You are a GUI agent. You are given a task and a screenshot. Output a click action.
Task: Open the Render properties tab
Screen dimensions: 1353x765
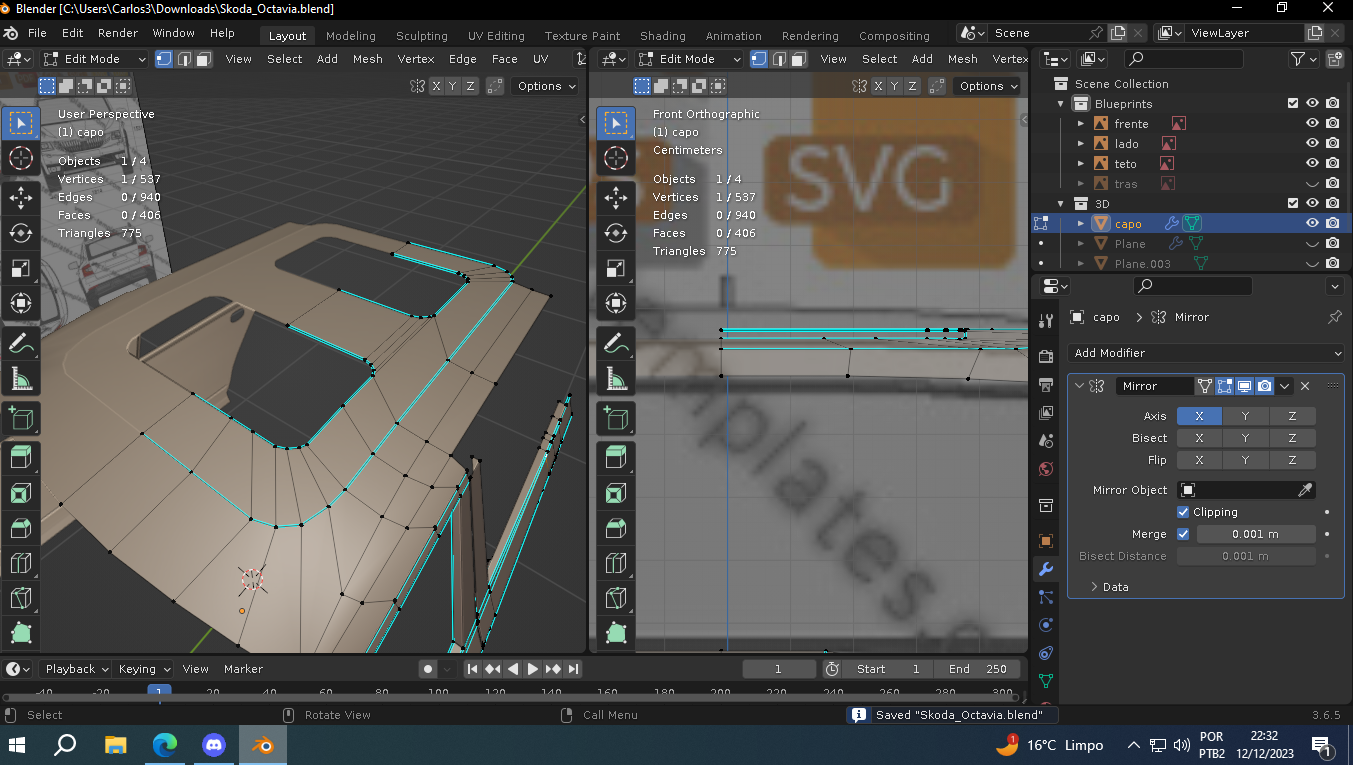[x=1046, y=357]
